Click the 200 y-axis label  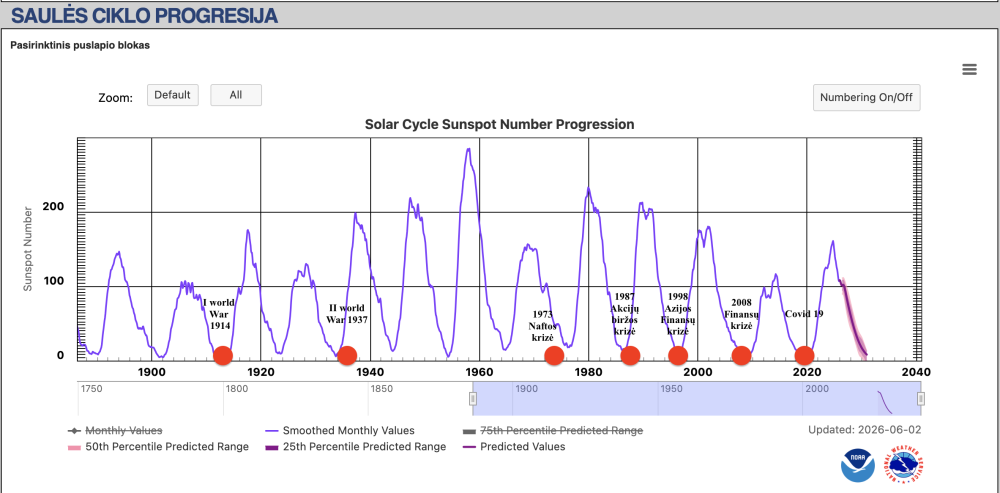tap(53, 207)
